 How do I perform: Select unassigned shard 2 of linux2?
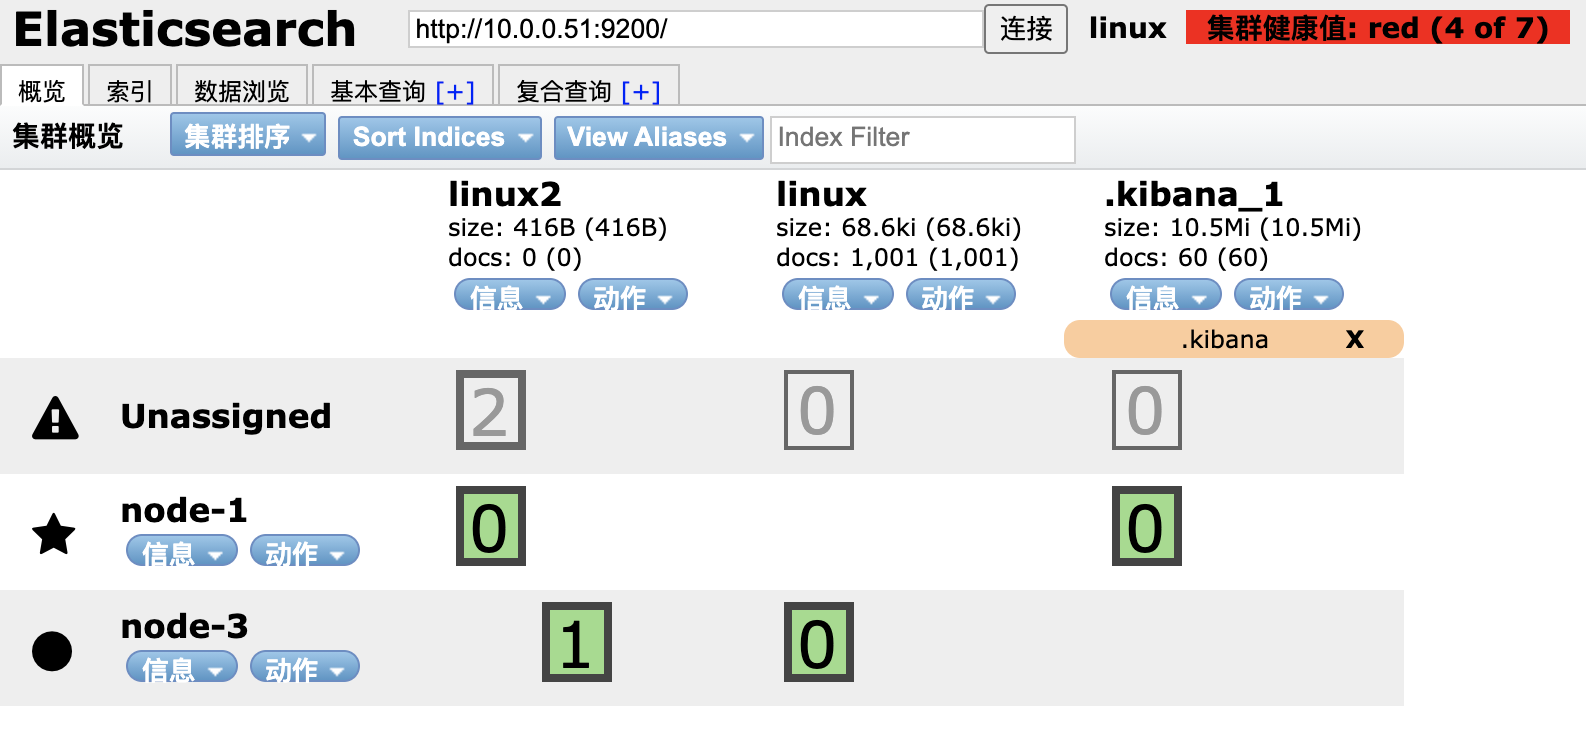pyautogui.click(x=491, y=410)
